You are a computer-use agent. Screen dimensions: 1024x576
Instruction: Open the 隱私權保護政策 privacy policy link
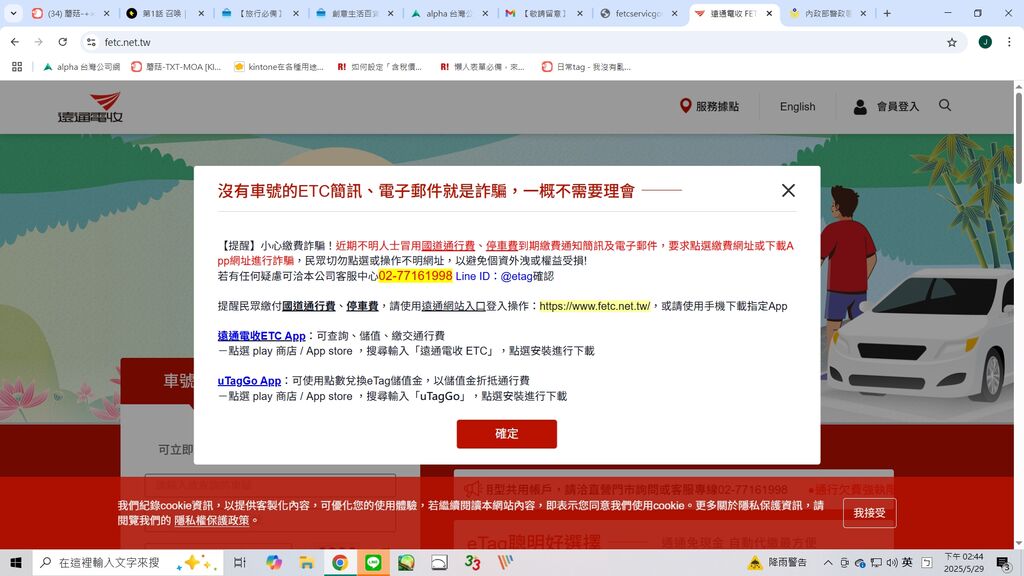pos(212,520)
